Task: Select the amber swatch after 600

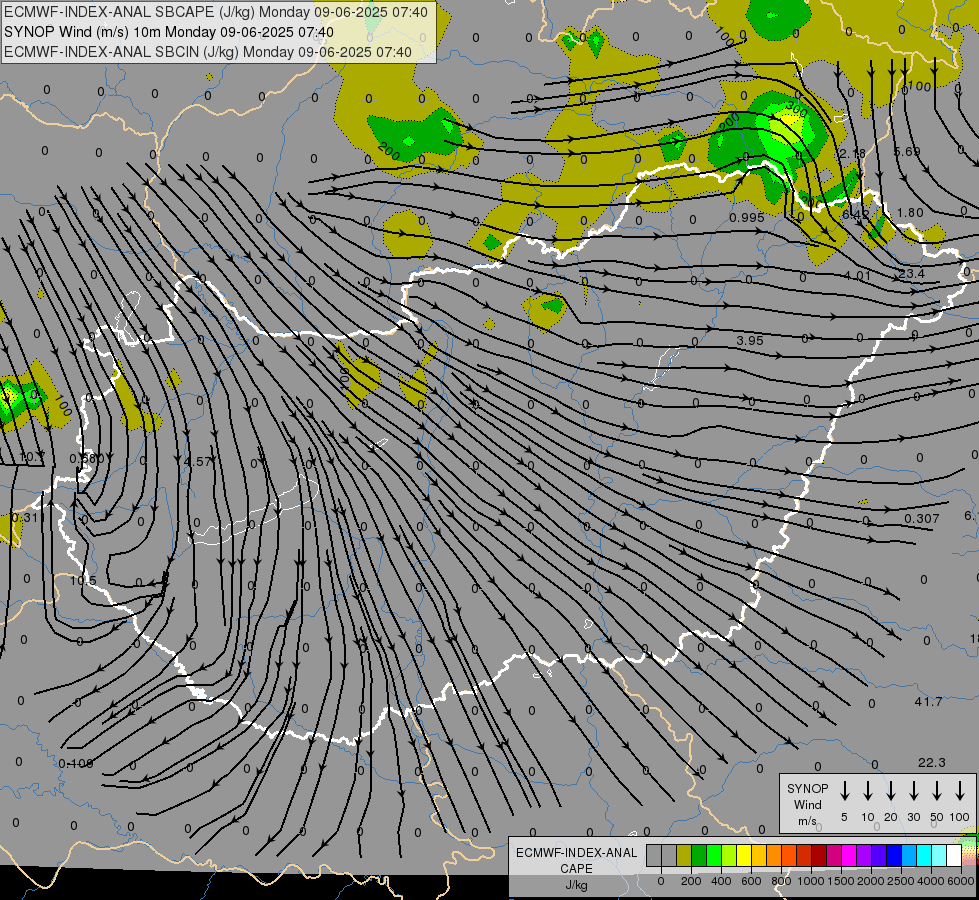Action: pos(759,856)
